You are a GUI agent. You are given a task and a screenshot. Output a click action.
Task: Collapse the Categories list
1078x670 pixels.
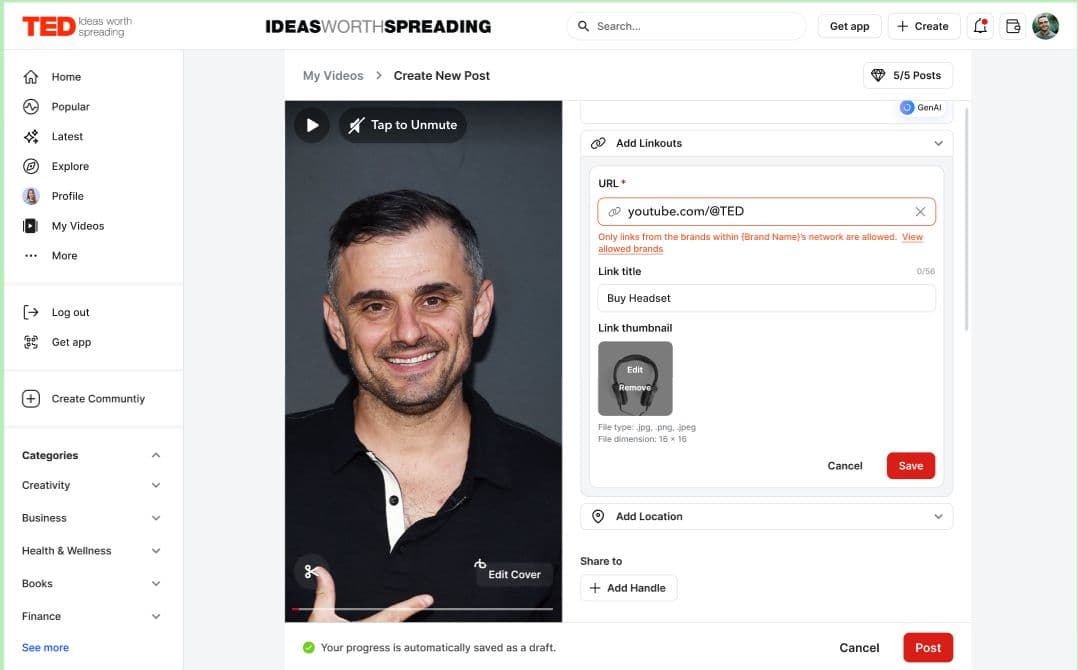(156, 455)
